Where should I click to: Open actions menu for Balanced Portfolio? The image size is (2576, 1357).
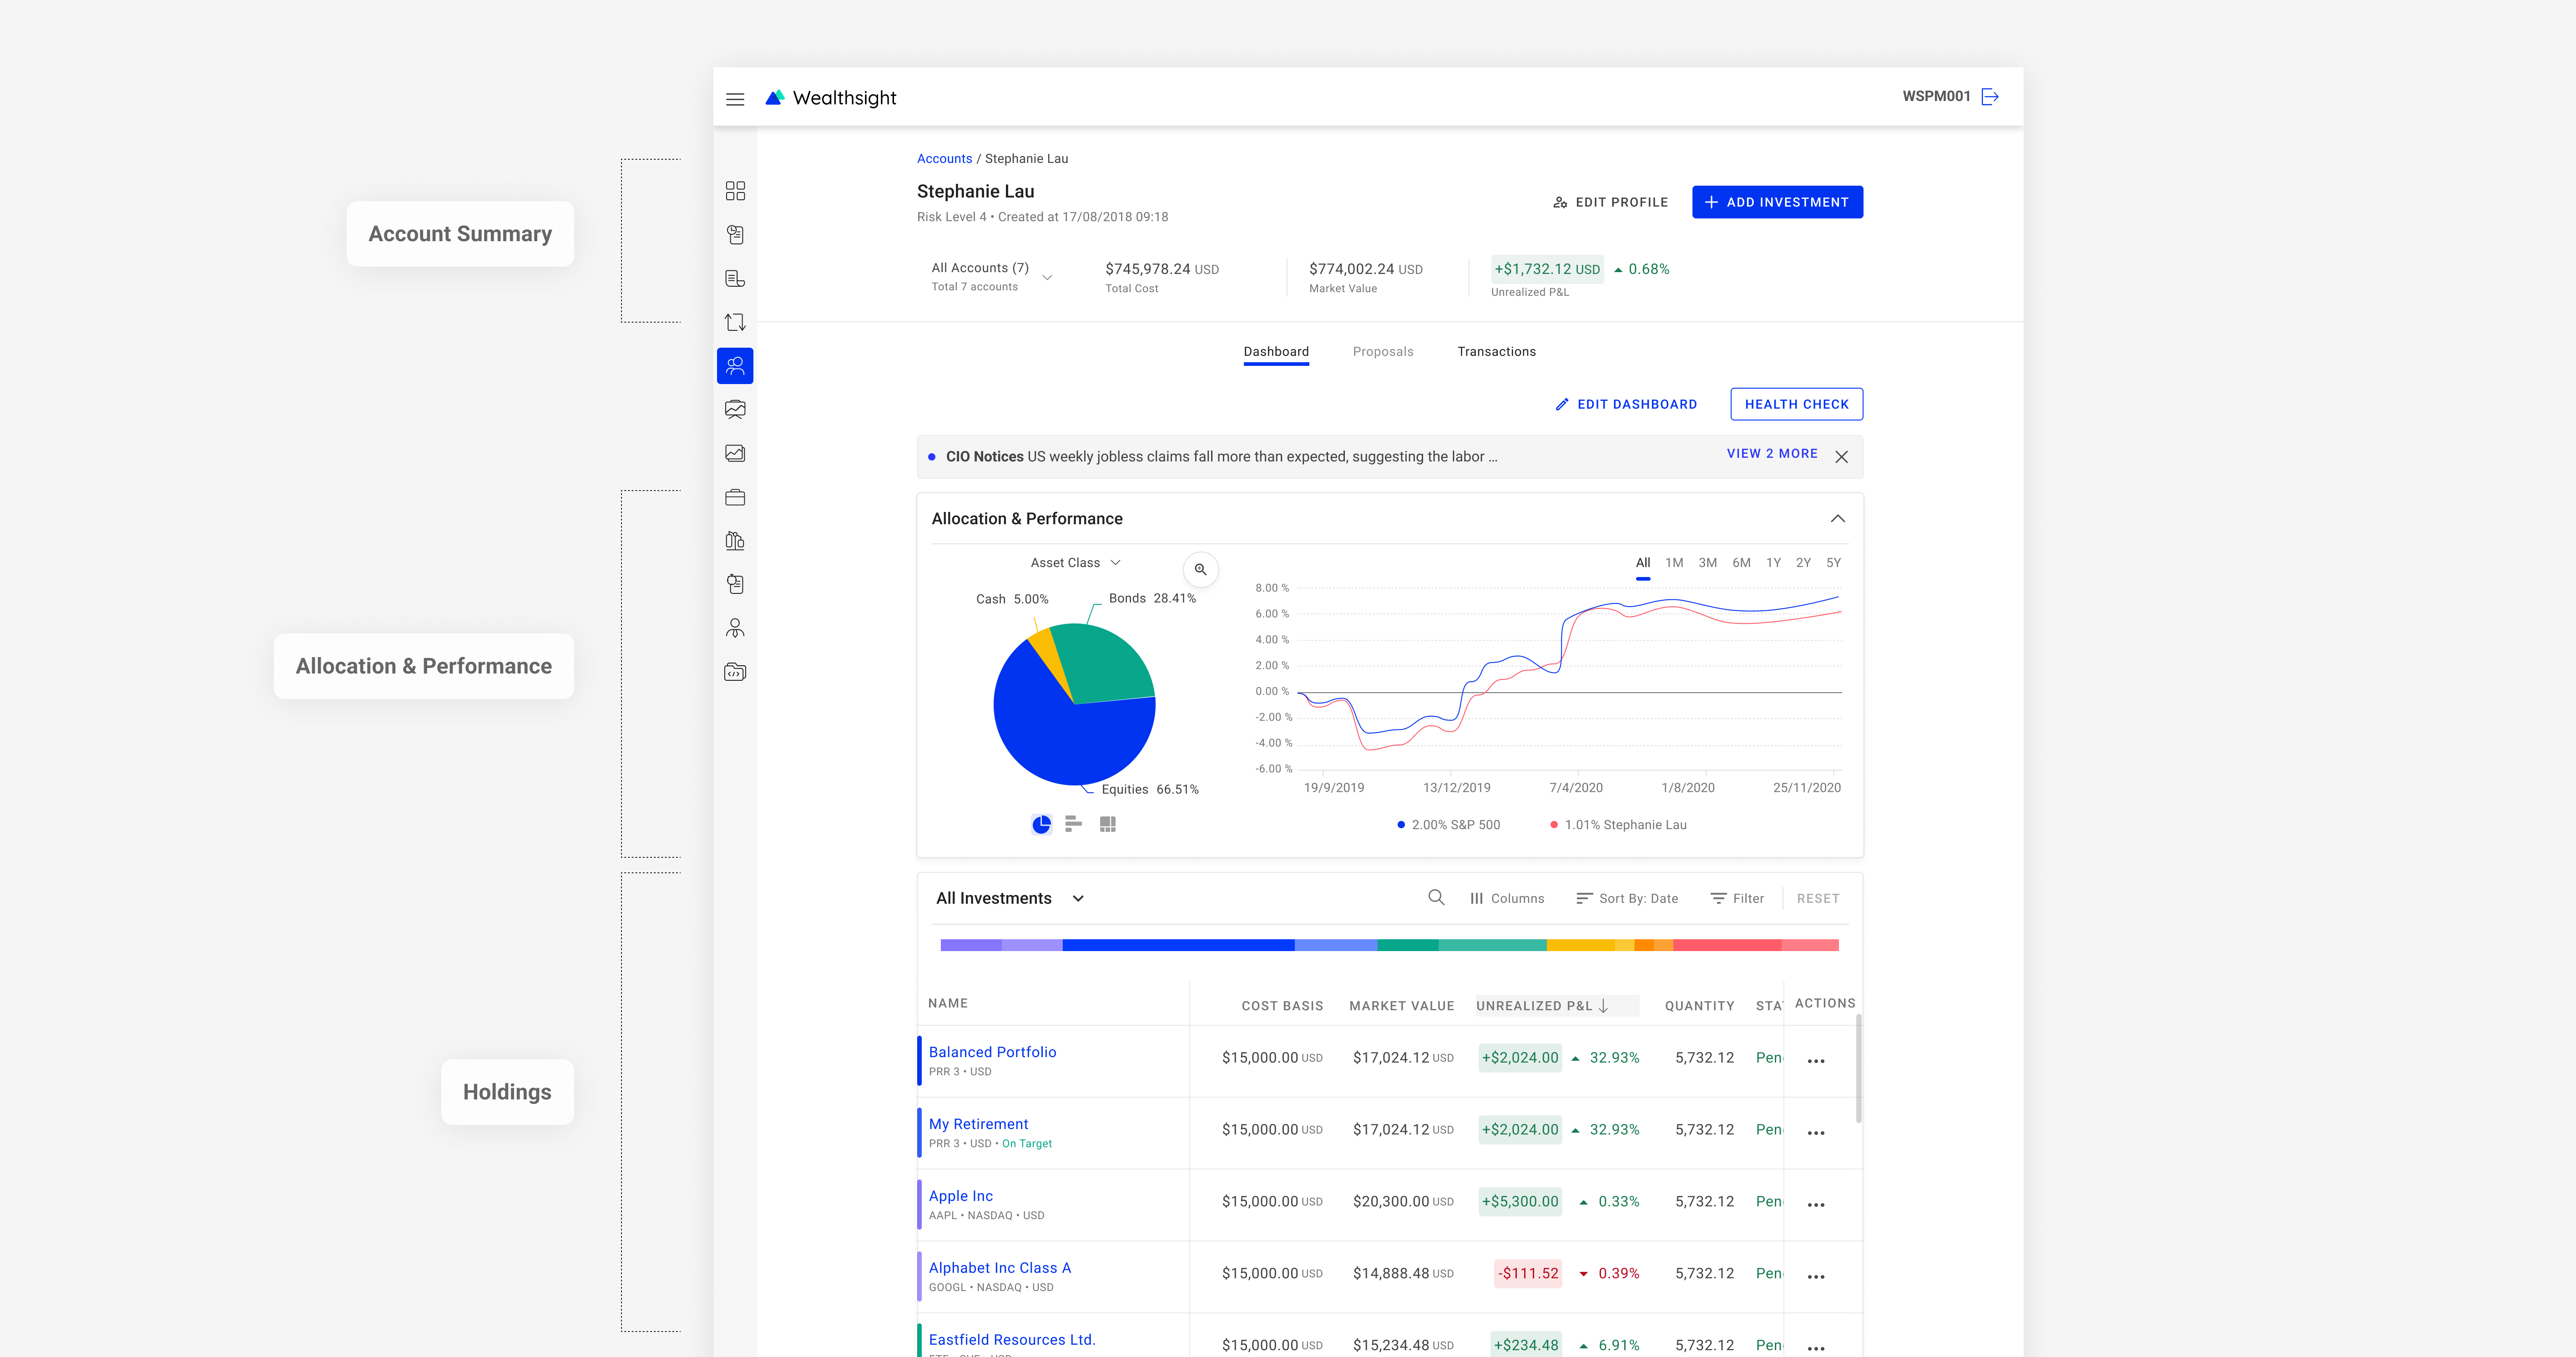click(x=1816, y=1061)
